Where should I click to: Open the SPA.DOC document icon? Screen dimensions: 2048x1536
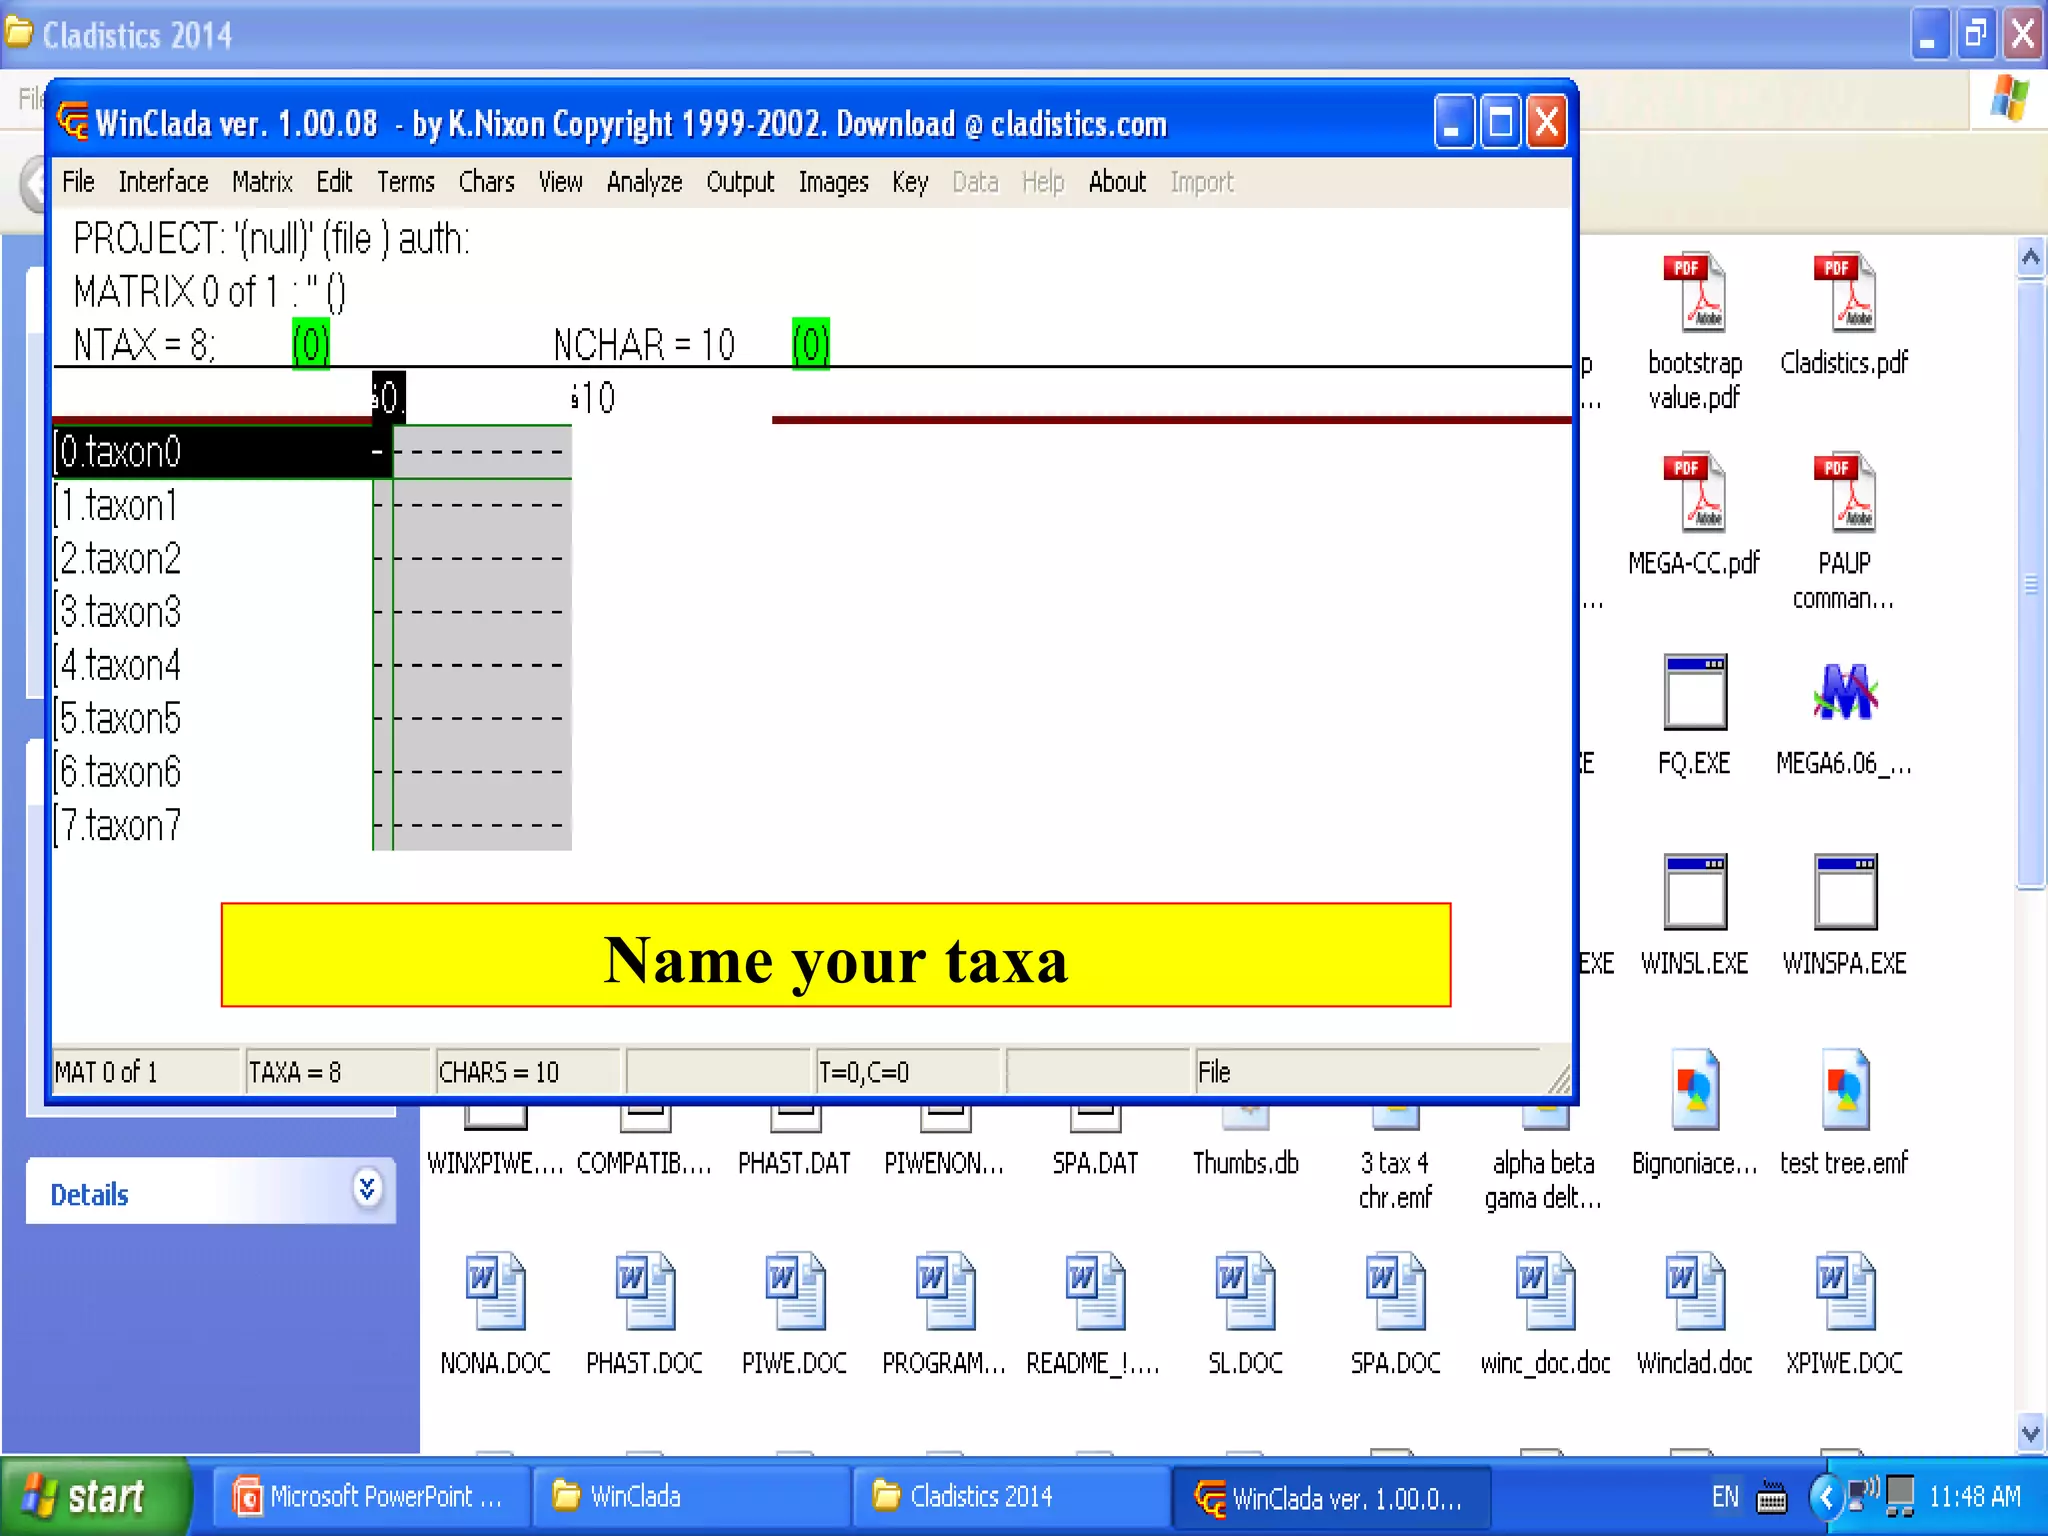pyautogui.click(x=1395, y=1291)
